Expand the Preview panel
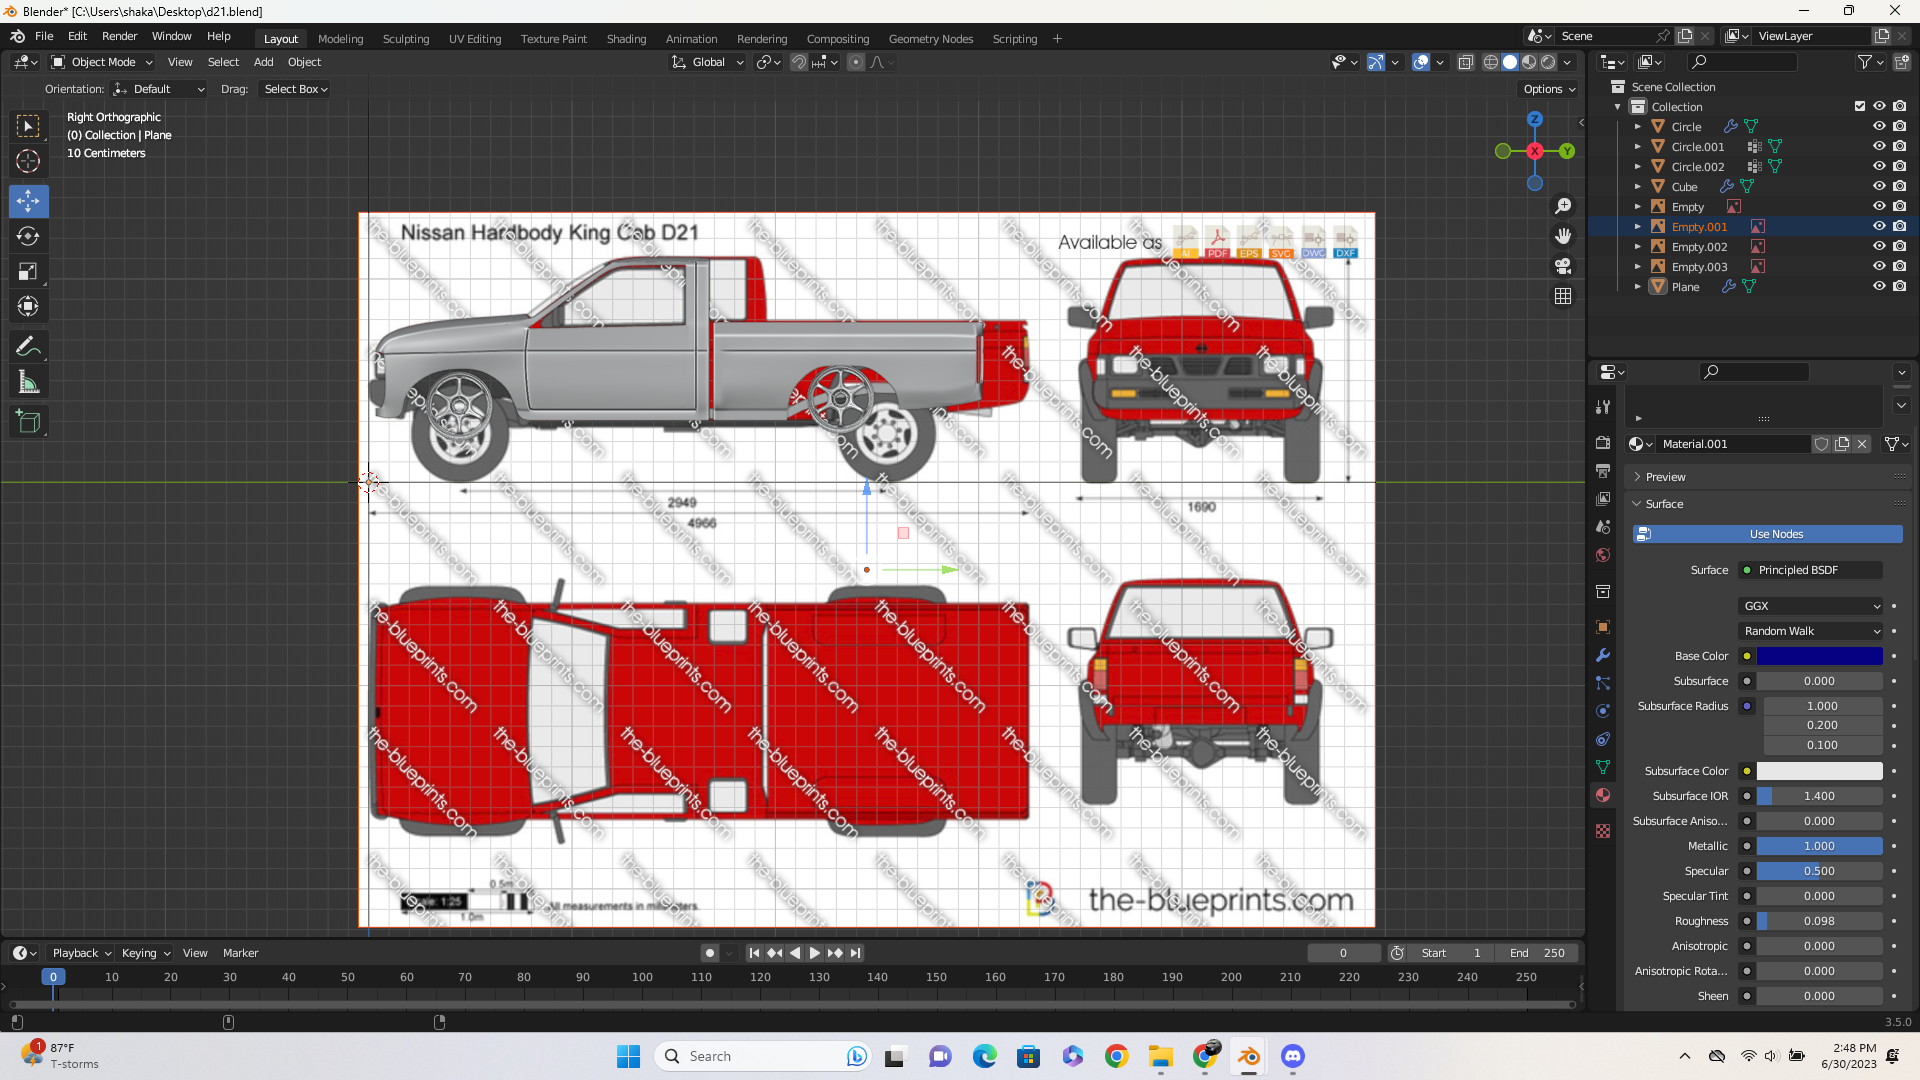1920x1080 pixels. (x=1665, y=477)
